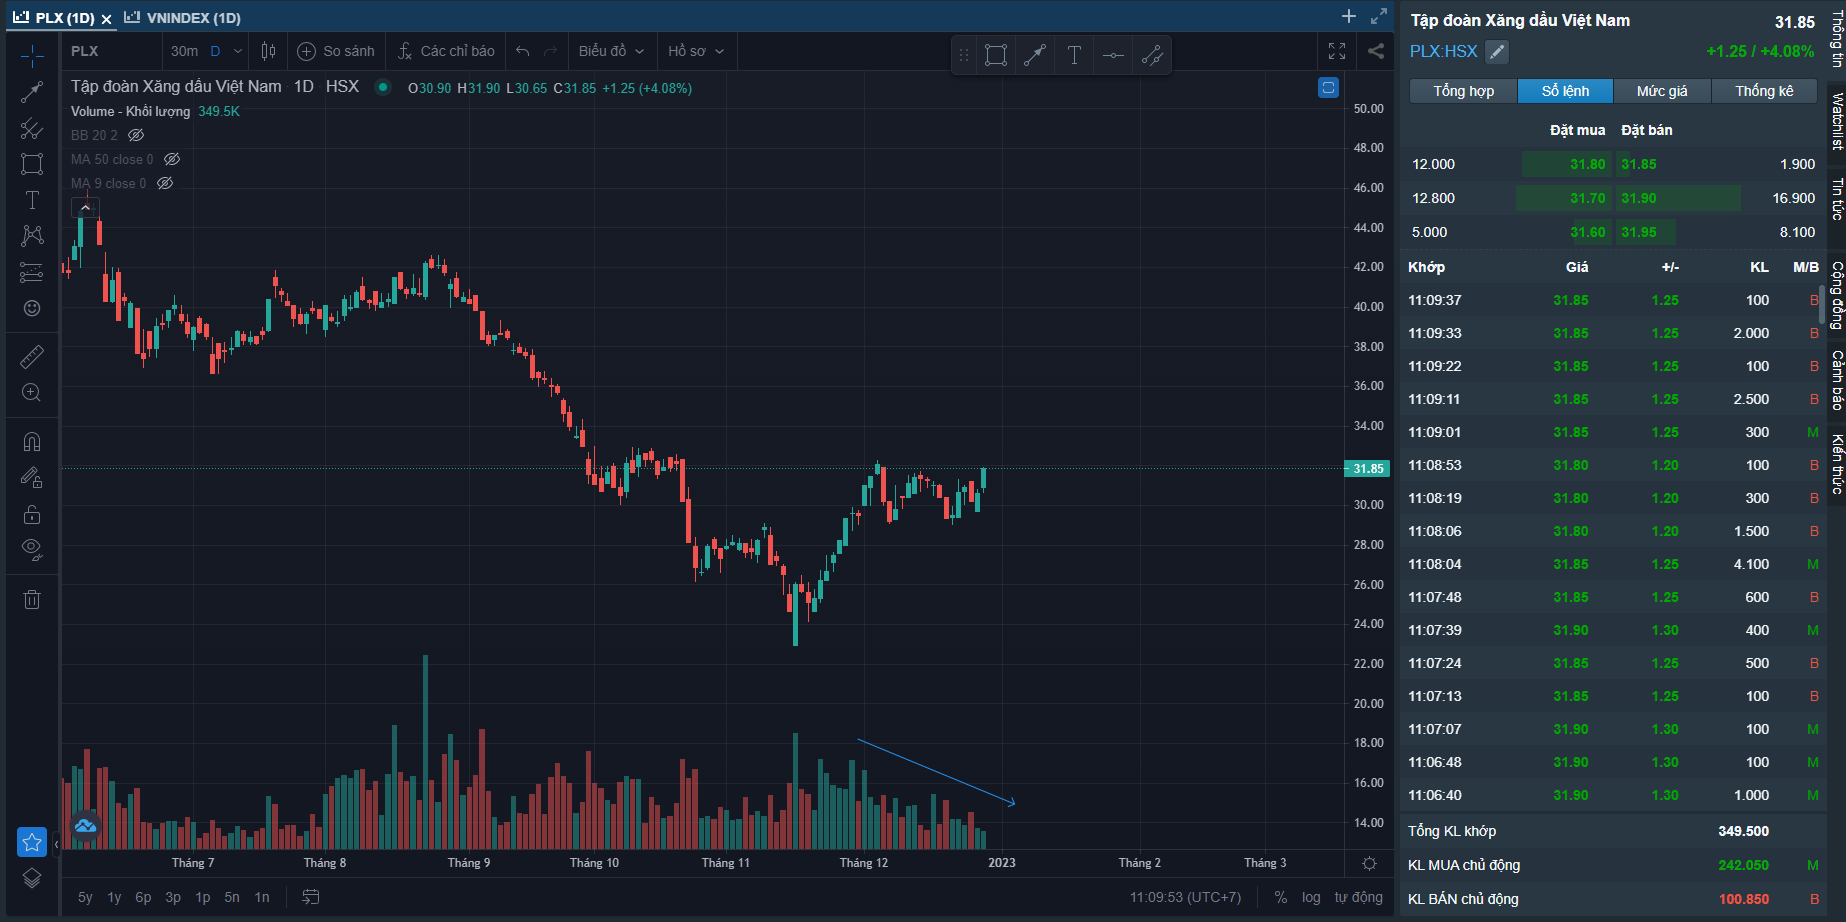Switch to the Mức giá tab
The image size is (1846, 922).
point(1661,91)
